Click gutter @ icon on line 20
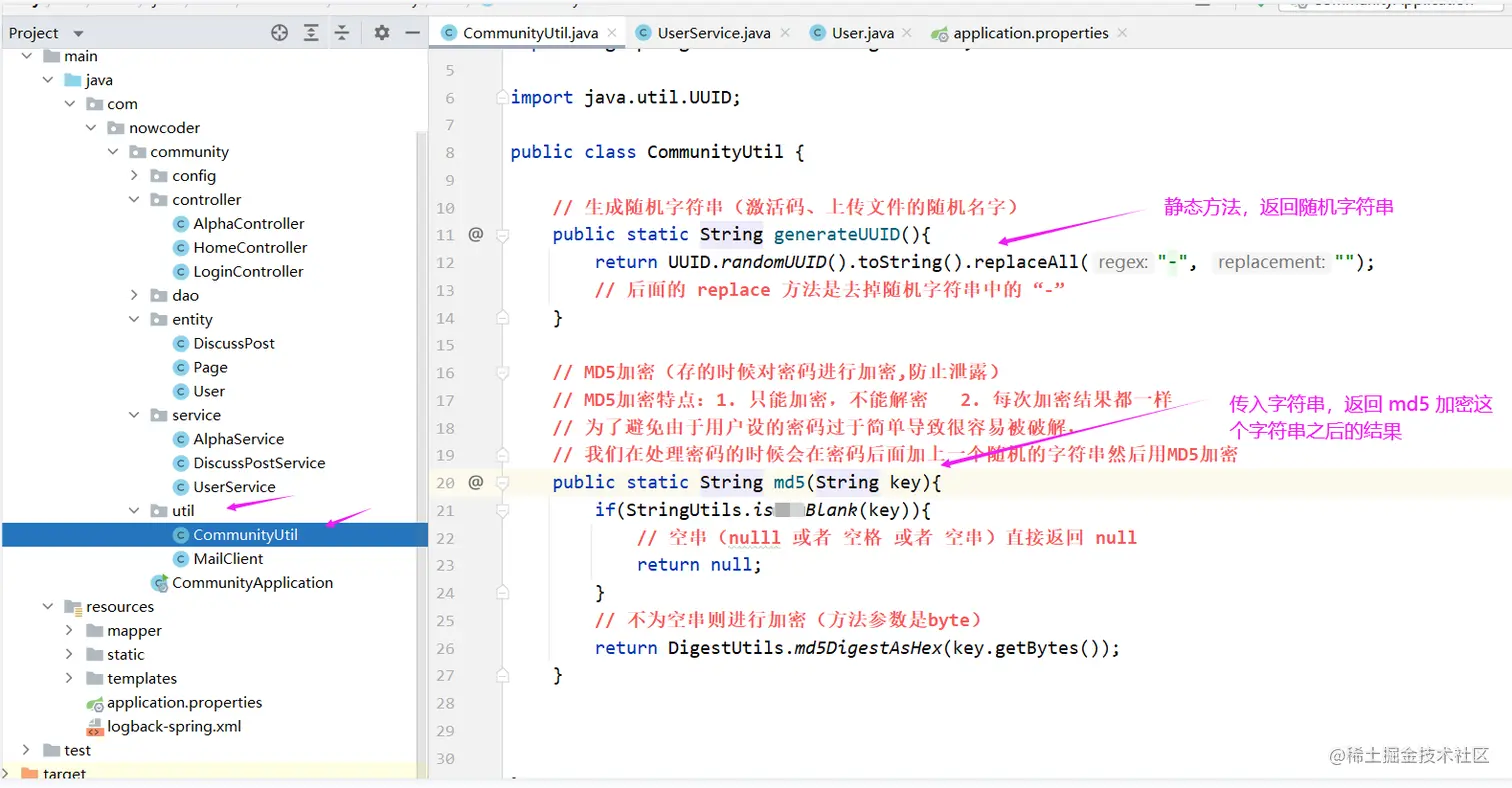1512x788 pixels. pos(476,482)
